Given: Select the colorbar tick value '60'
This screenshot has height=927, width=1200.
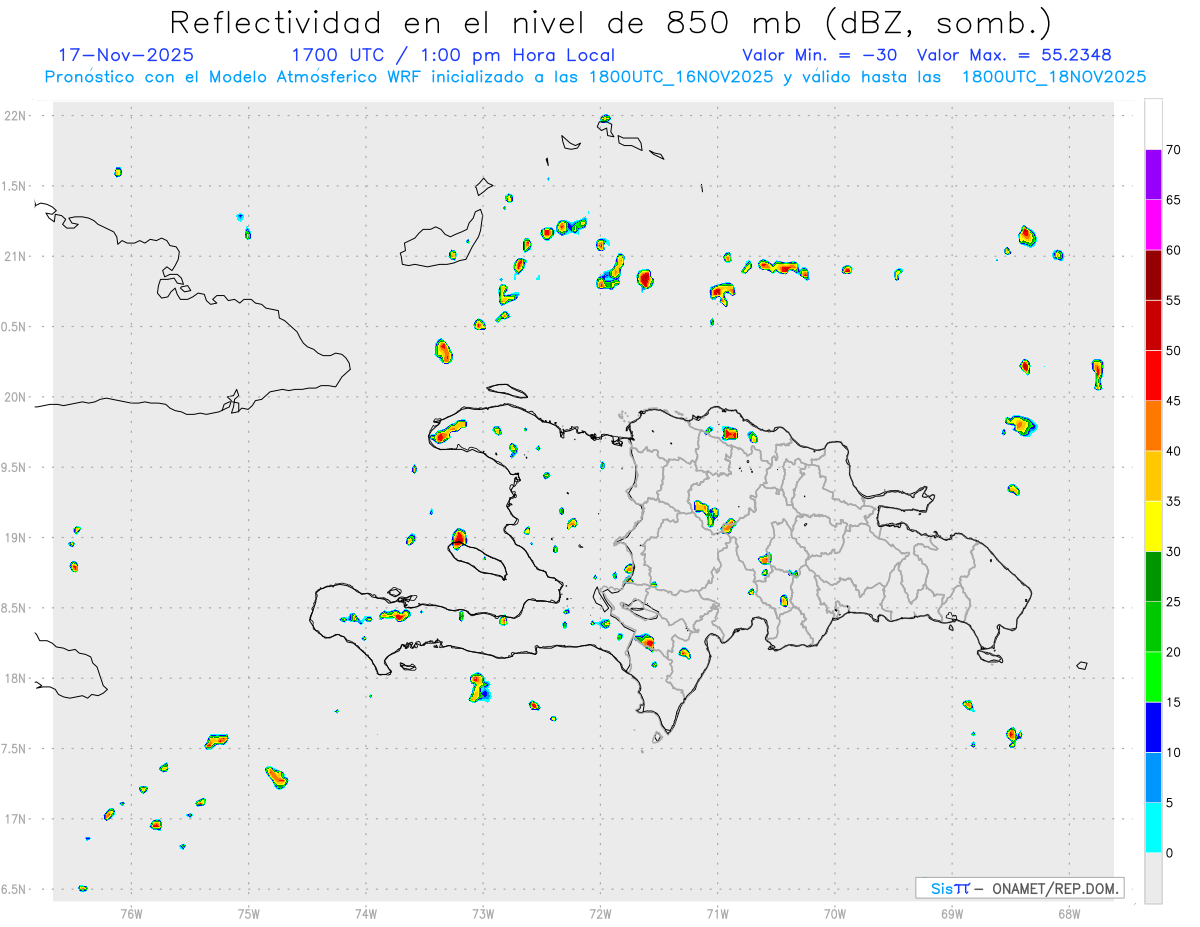Looking at the screenshot, I should coord(1174,250).
